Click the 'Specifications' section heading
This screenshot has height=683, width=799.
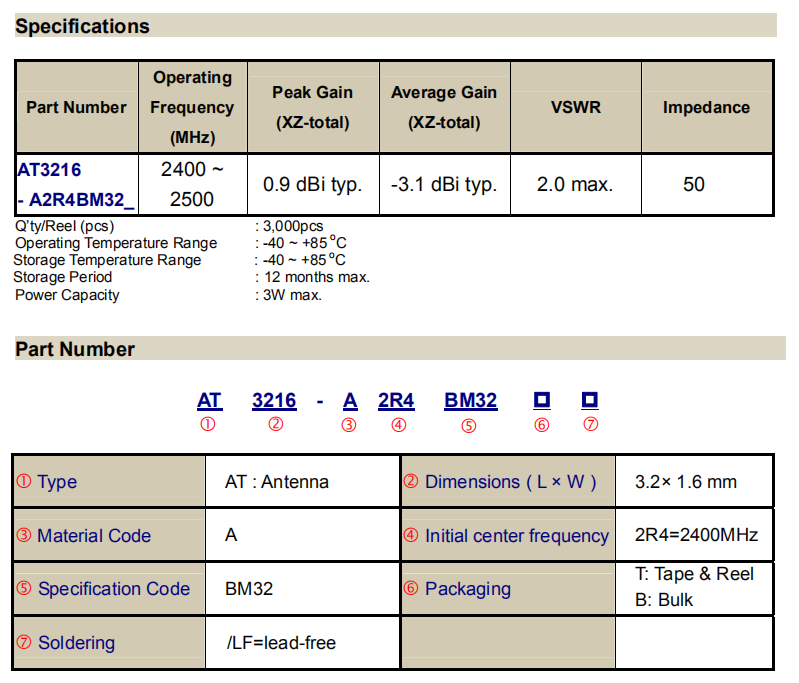tap(83, 26)
